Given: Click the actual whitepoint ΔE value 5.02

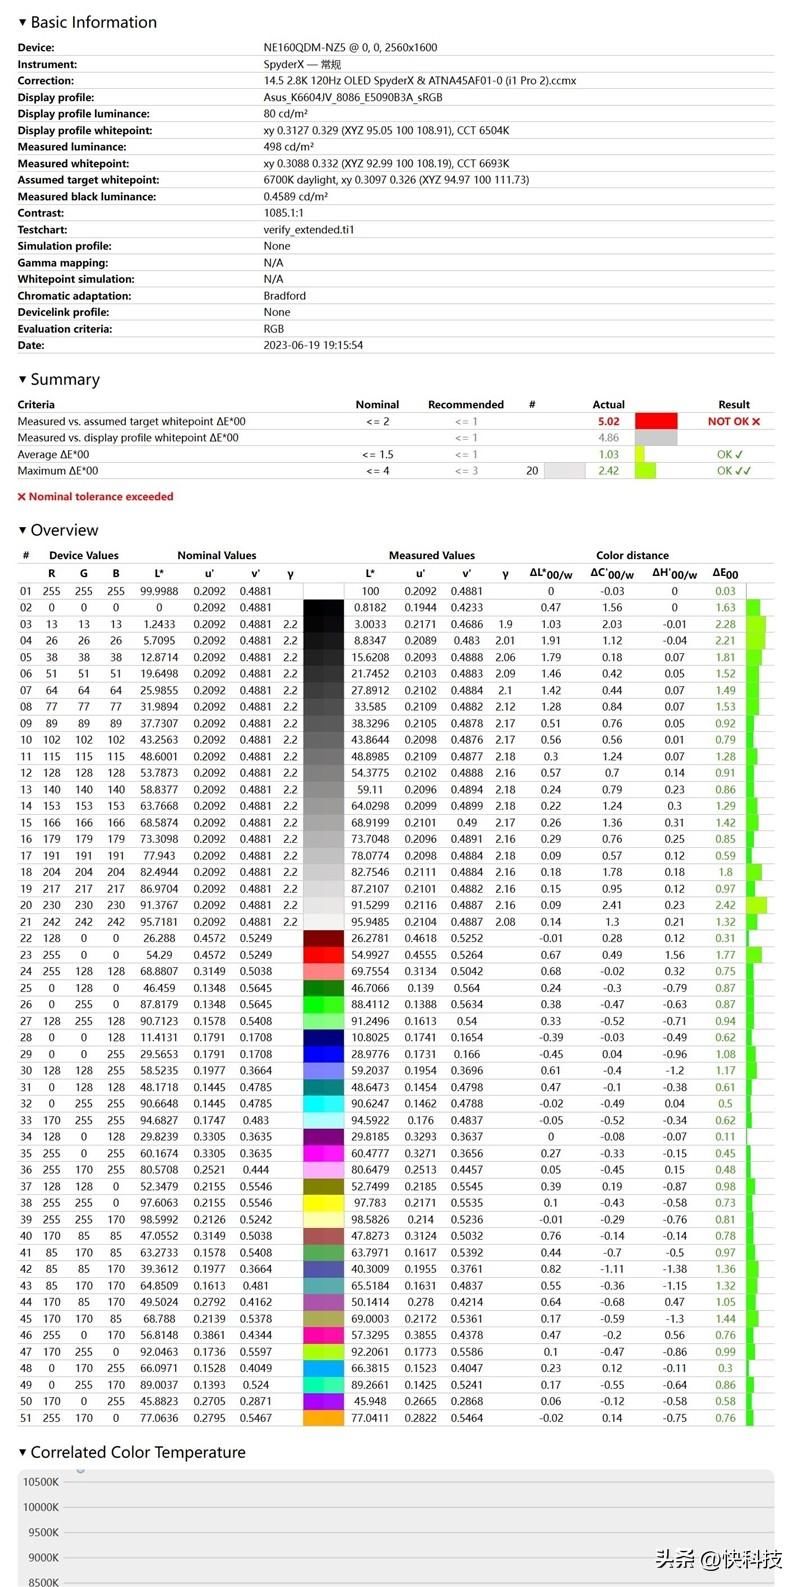Looking at the screenshot, I should tap(609, 422).
